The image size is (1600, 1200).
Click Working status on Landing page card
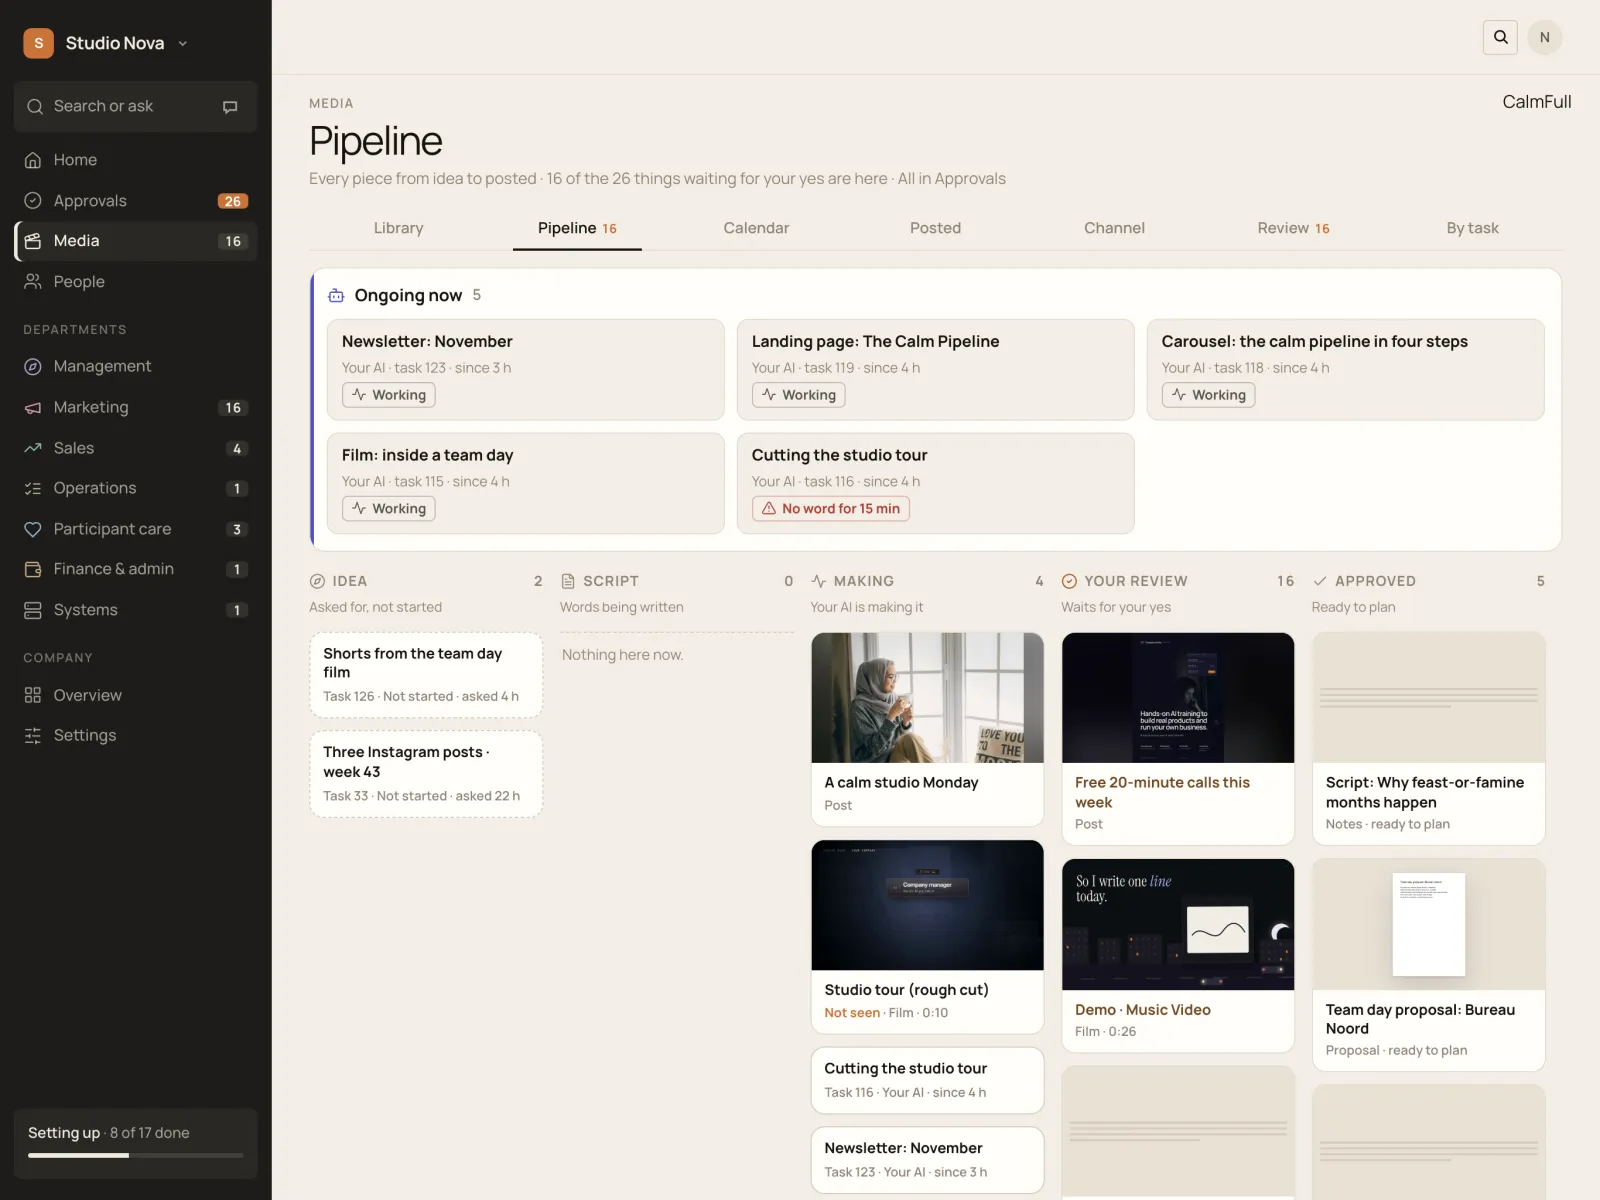point(798,395)
